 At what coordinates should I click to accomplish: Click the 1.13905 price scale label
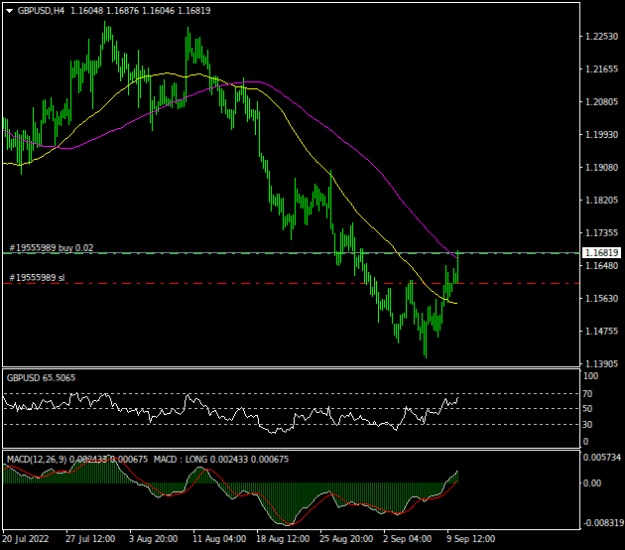pos(601,364)
